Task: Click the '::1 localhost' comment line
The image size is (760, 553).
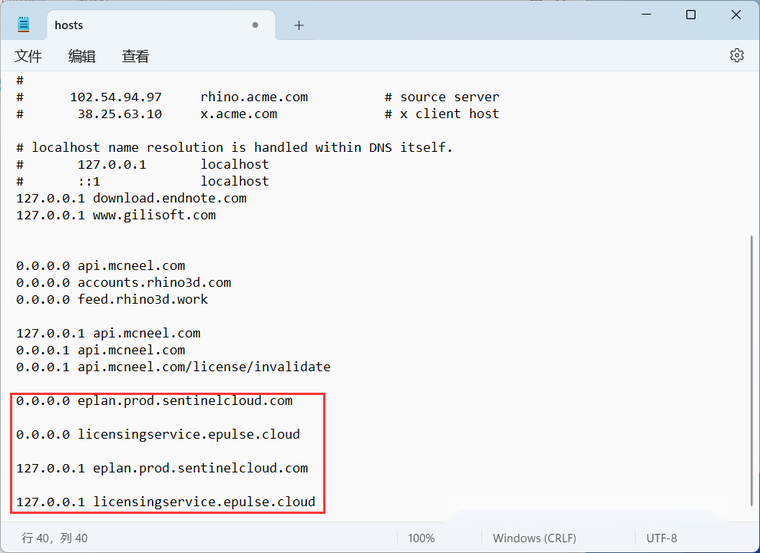Action: tap(142, 181)
